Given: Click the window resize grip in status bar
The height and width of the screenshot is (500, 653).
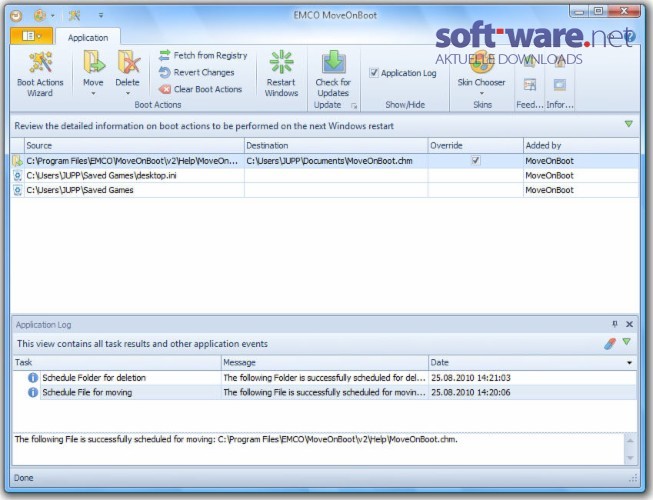Looking at the screenshot, I should coord(633,478).
